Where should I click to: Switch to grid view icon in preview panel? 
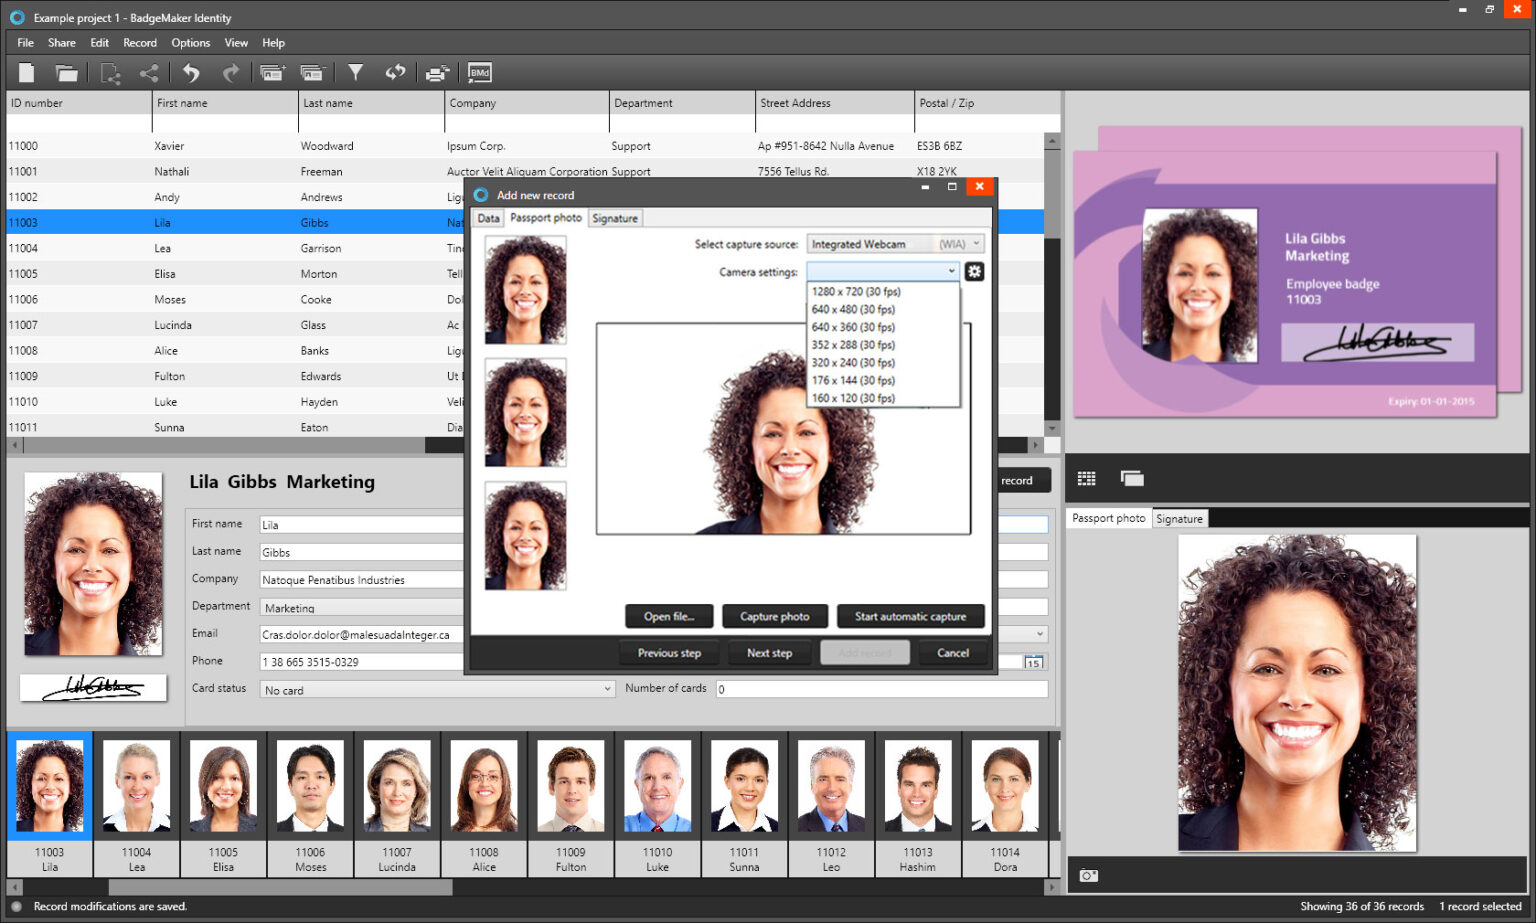click(x=1087, y=479)
